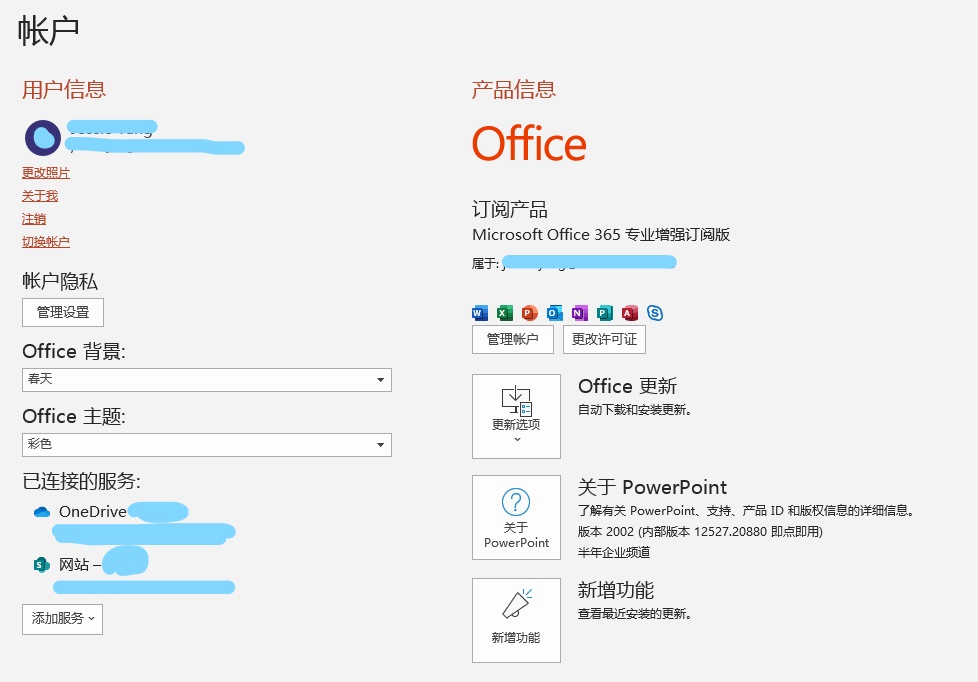
Task: Click the PowerPoint app icon in product list
Action: pos(530,313)
